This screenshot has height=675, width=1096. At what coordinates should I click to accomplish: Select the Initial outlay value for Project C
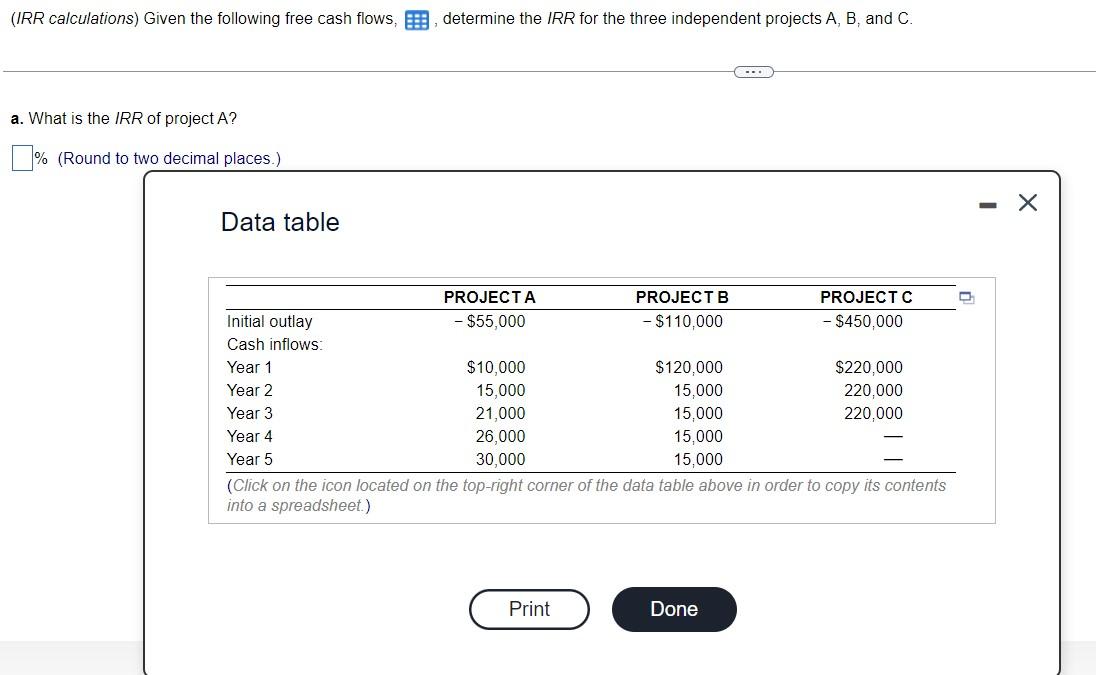pyautogui.click(x=862, y=321)
